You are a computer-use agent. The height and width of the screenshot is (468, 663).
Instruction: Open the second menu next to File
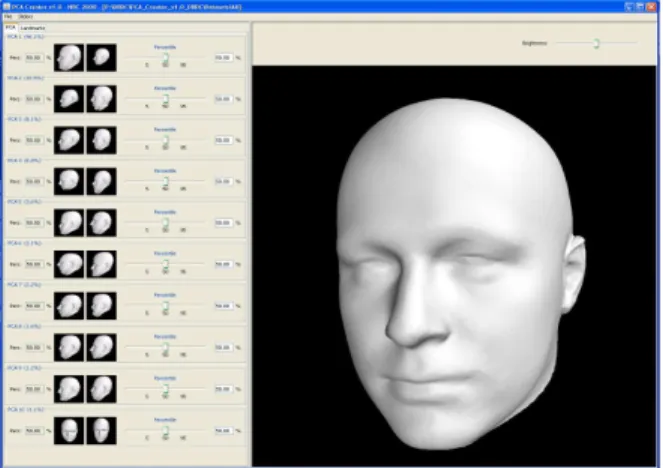click(x=25, y=16)
